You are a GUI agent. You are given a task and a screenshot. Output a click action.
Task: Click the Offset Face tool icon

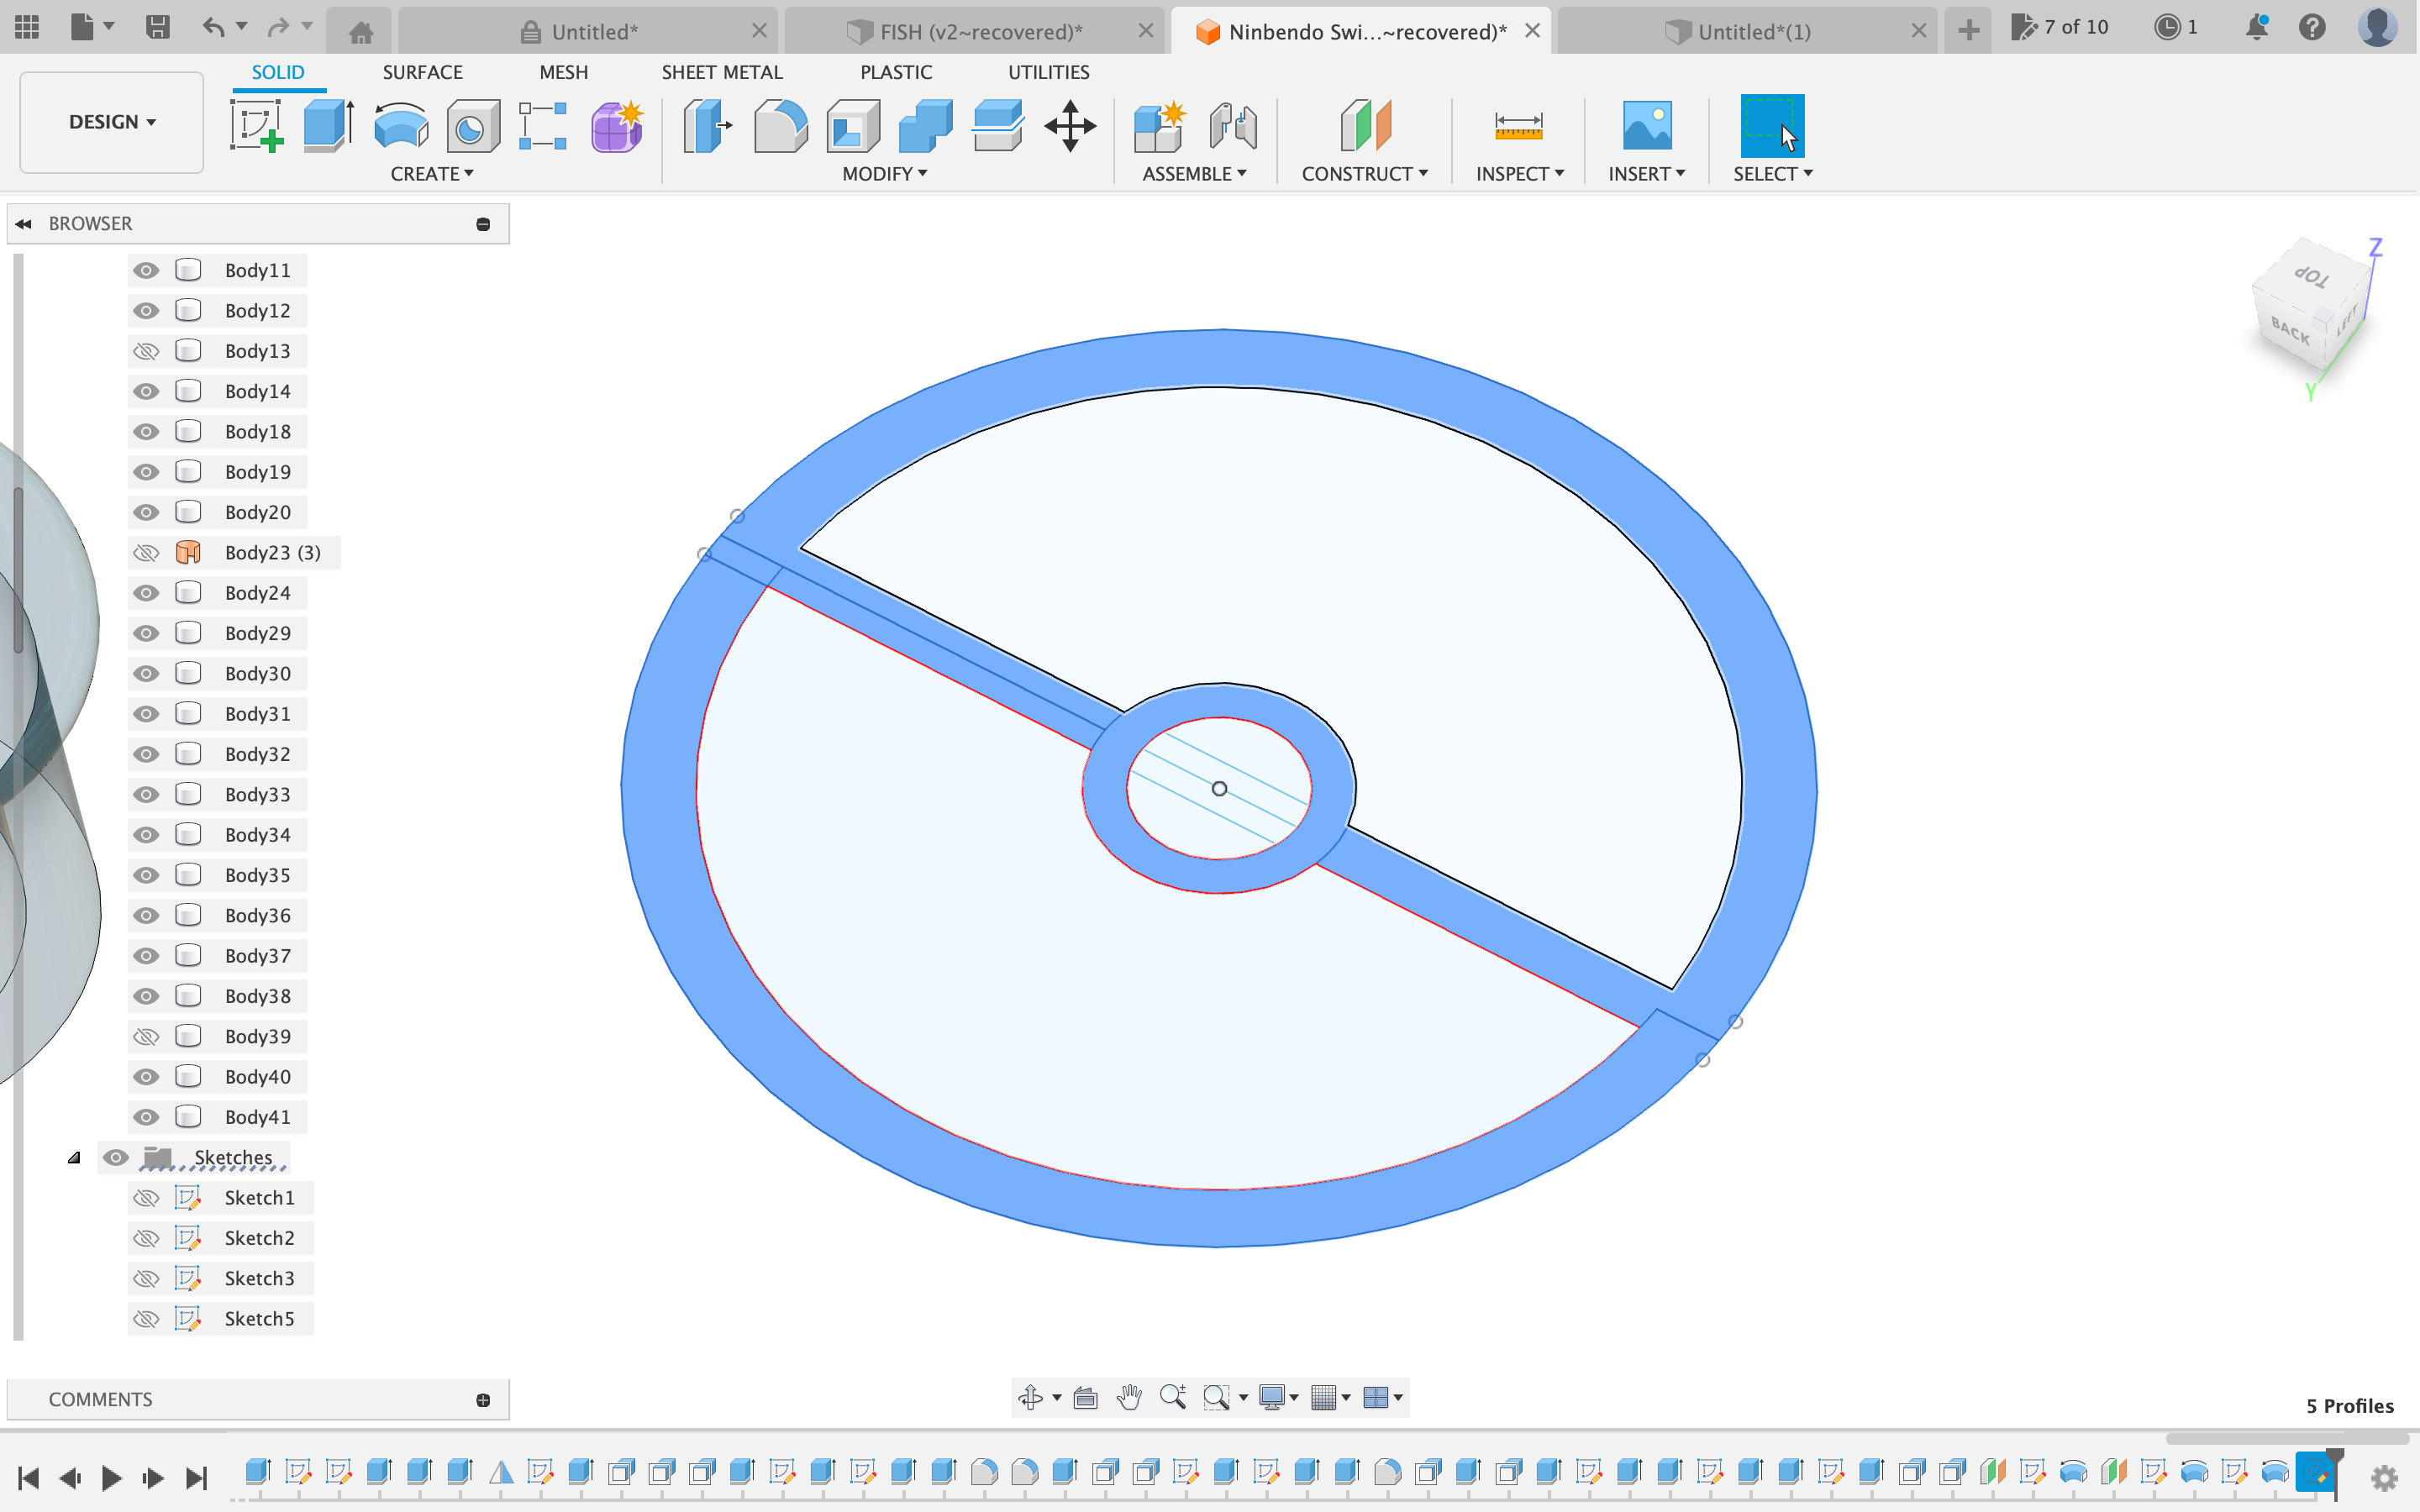998,126
